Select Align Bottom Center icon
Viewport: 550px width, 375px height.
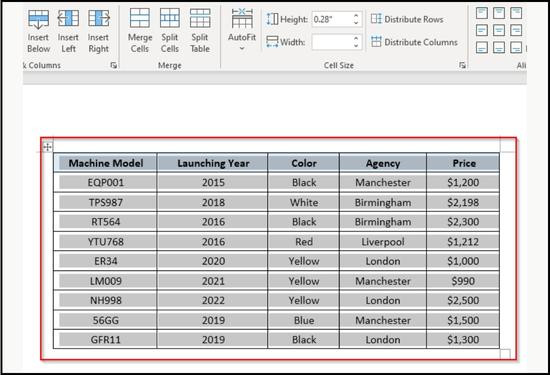(x=499, y=47)
